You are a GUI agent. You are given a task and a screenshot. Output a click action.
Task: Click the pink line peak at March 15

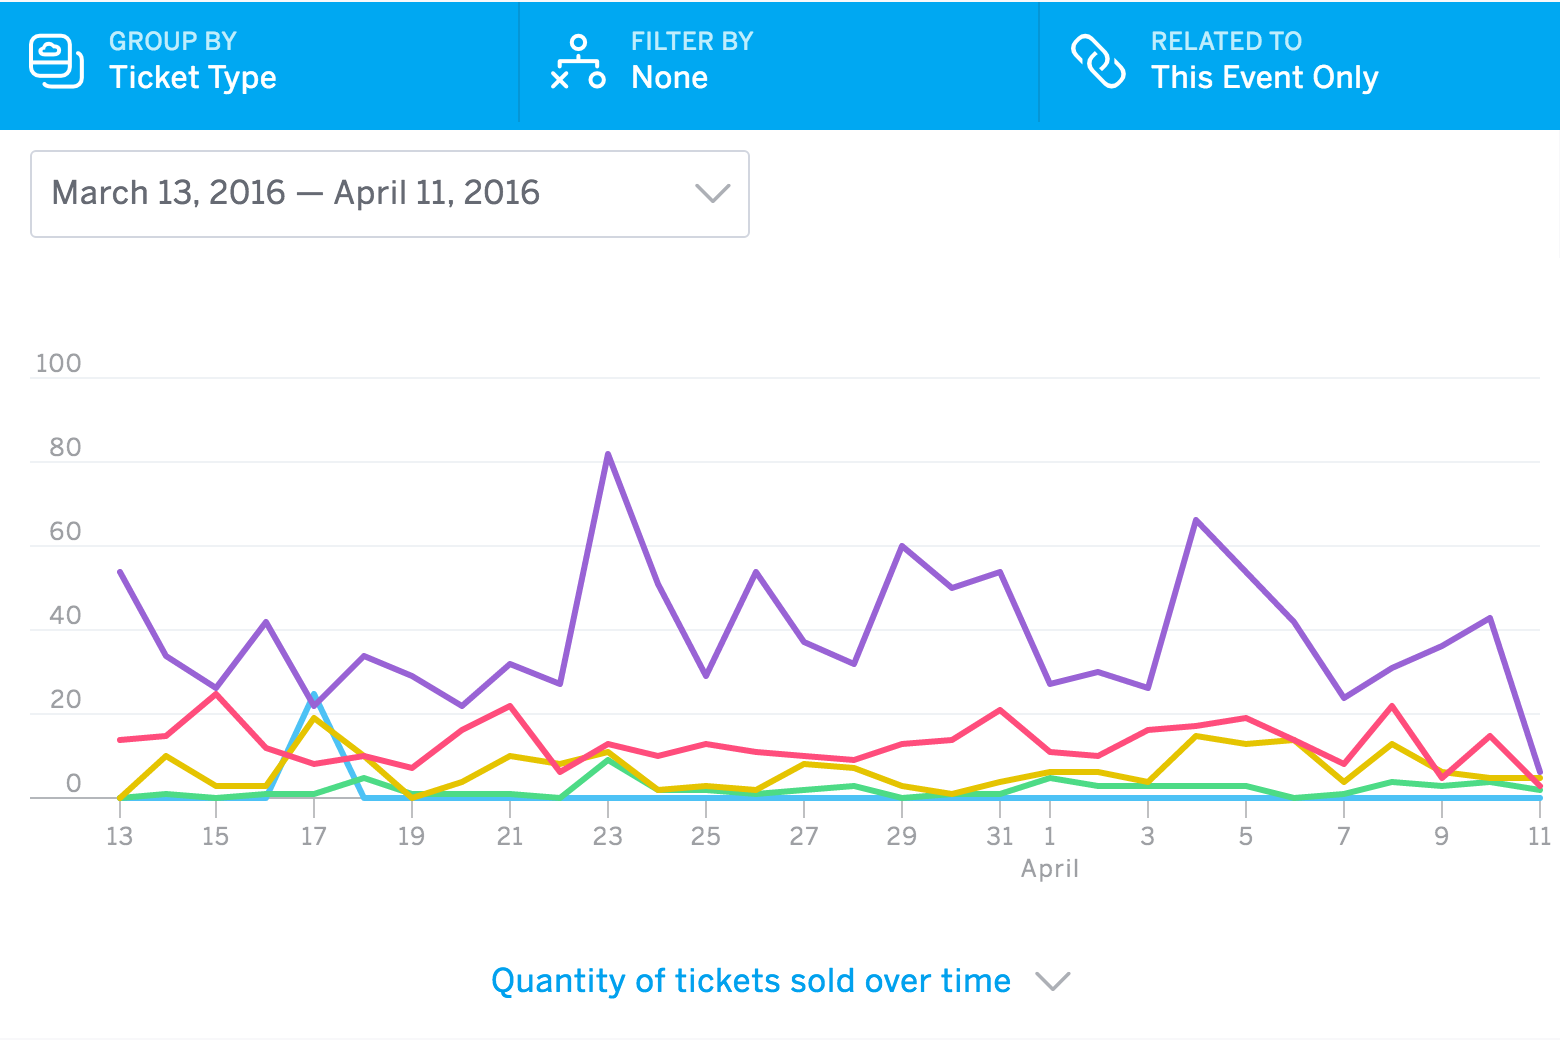click(x=216, y=694)
